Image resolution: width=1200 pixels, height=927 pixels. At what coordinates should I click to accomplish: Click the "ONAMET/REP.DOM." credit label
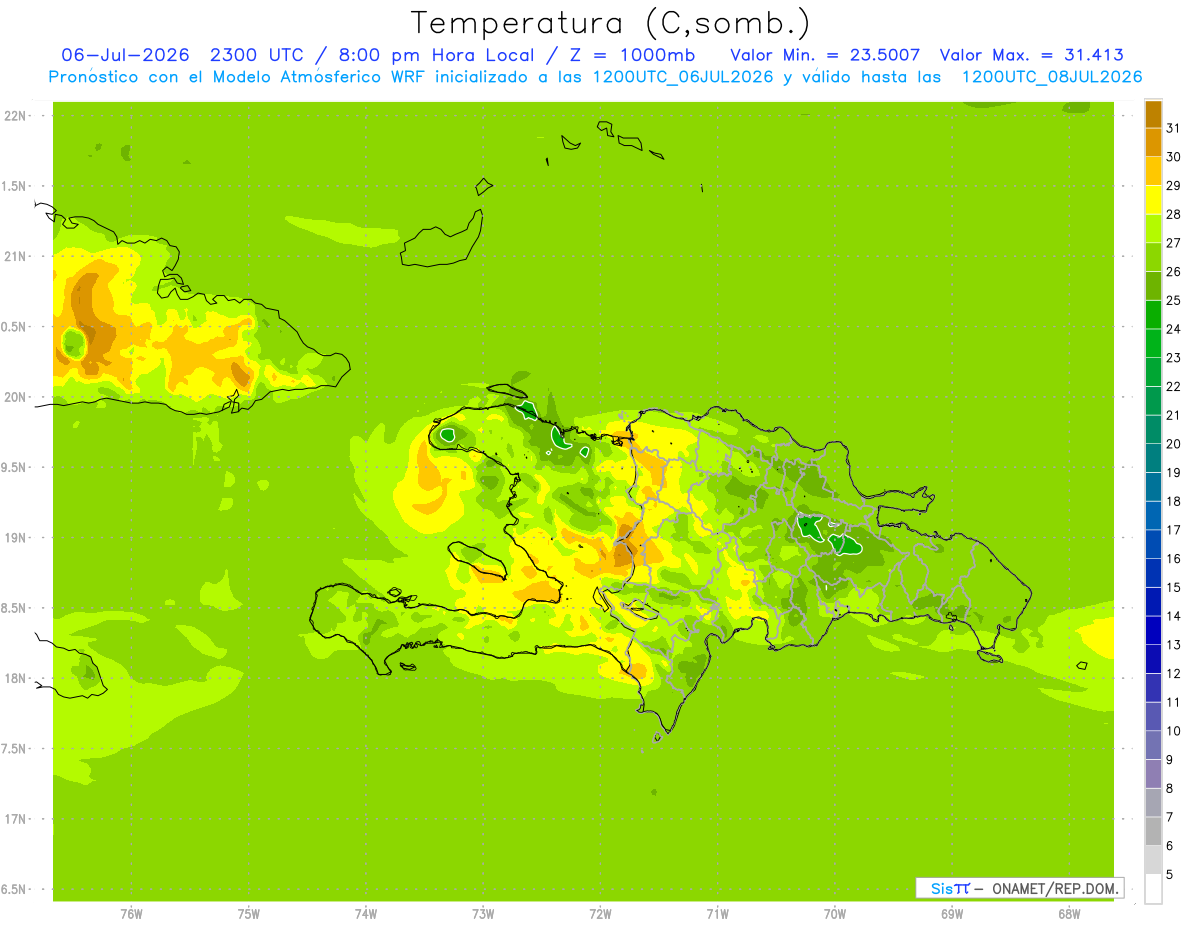click(x=1055, y=888)
